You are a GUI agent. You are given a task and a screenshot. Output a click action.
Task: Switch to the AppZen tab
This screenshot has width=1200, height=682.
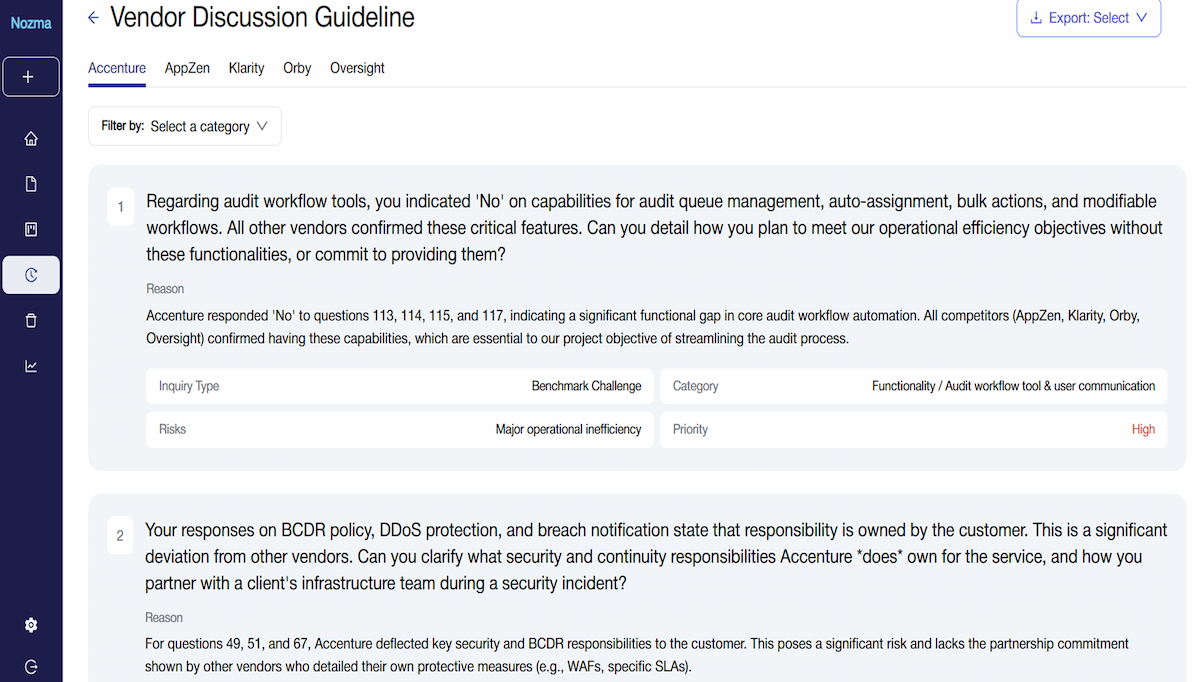[x=187, y=68]
